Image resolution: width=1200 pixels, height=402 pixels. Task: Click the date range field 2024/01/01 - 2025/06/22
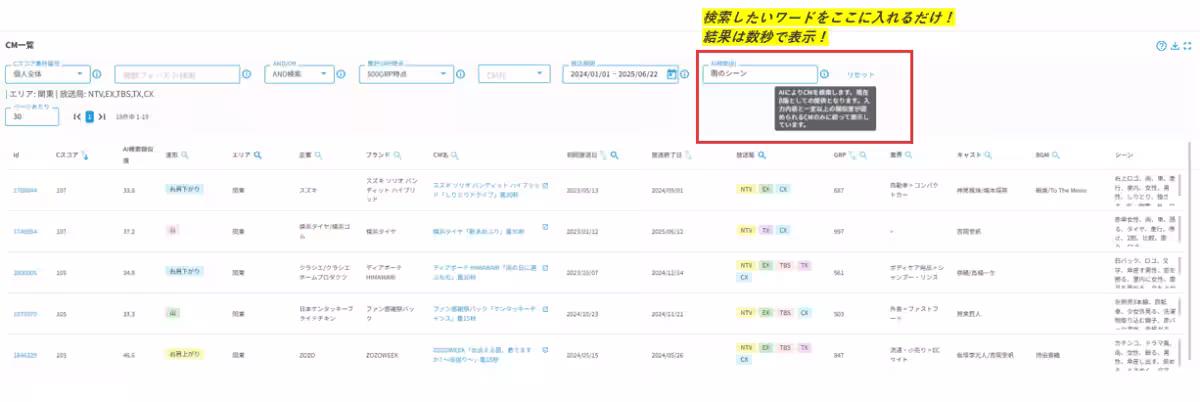coord(621,73)
